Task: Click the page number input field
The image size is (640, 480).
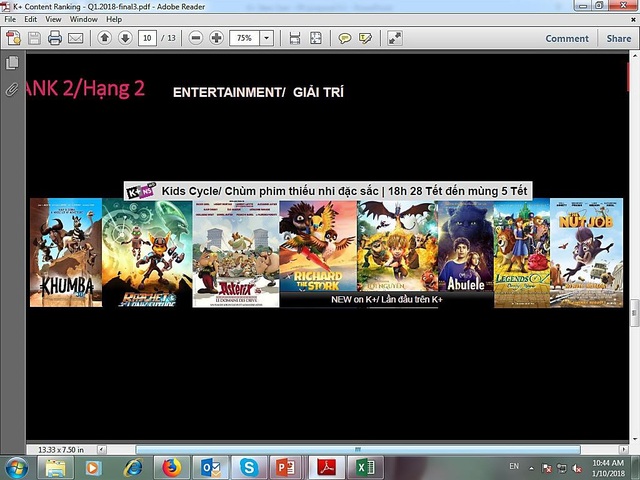Action: tap(148, 38)
